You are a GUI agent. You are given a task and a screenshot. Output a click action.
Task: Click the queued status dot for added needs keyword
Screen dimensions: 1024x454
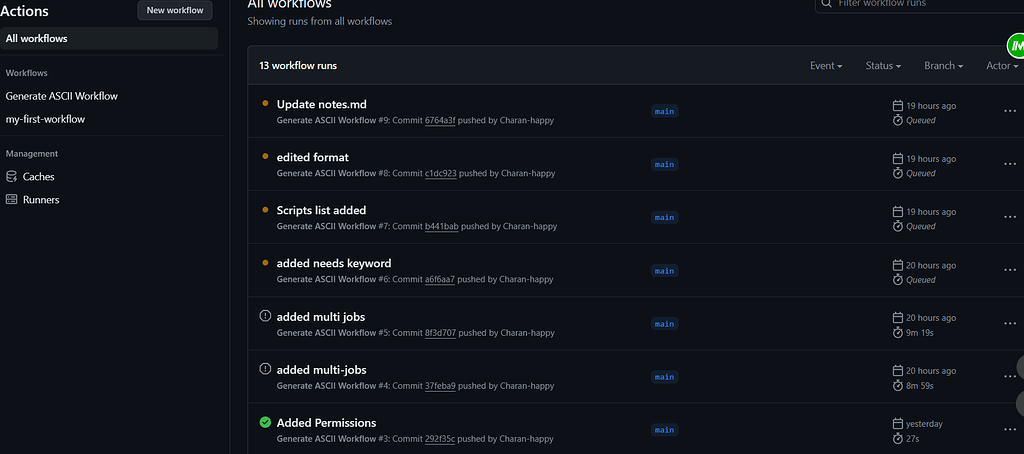(265, 263)
